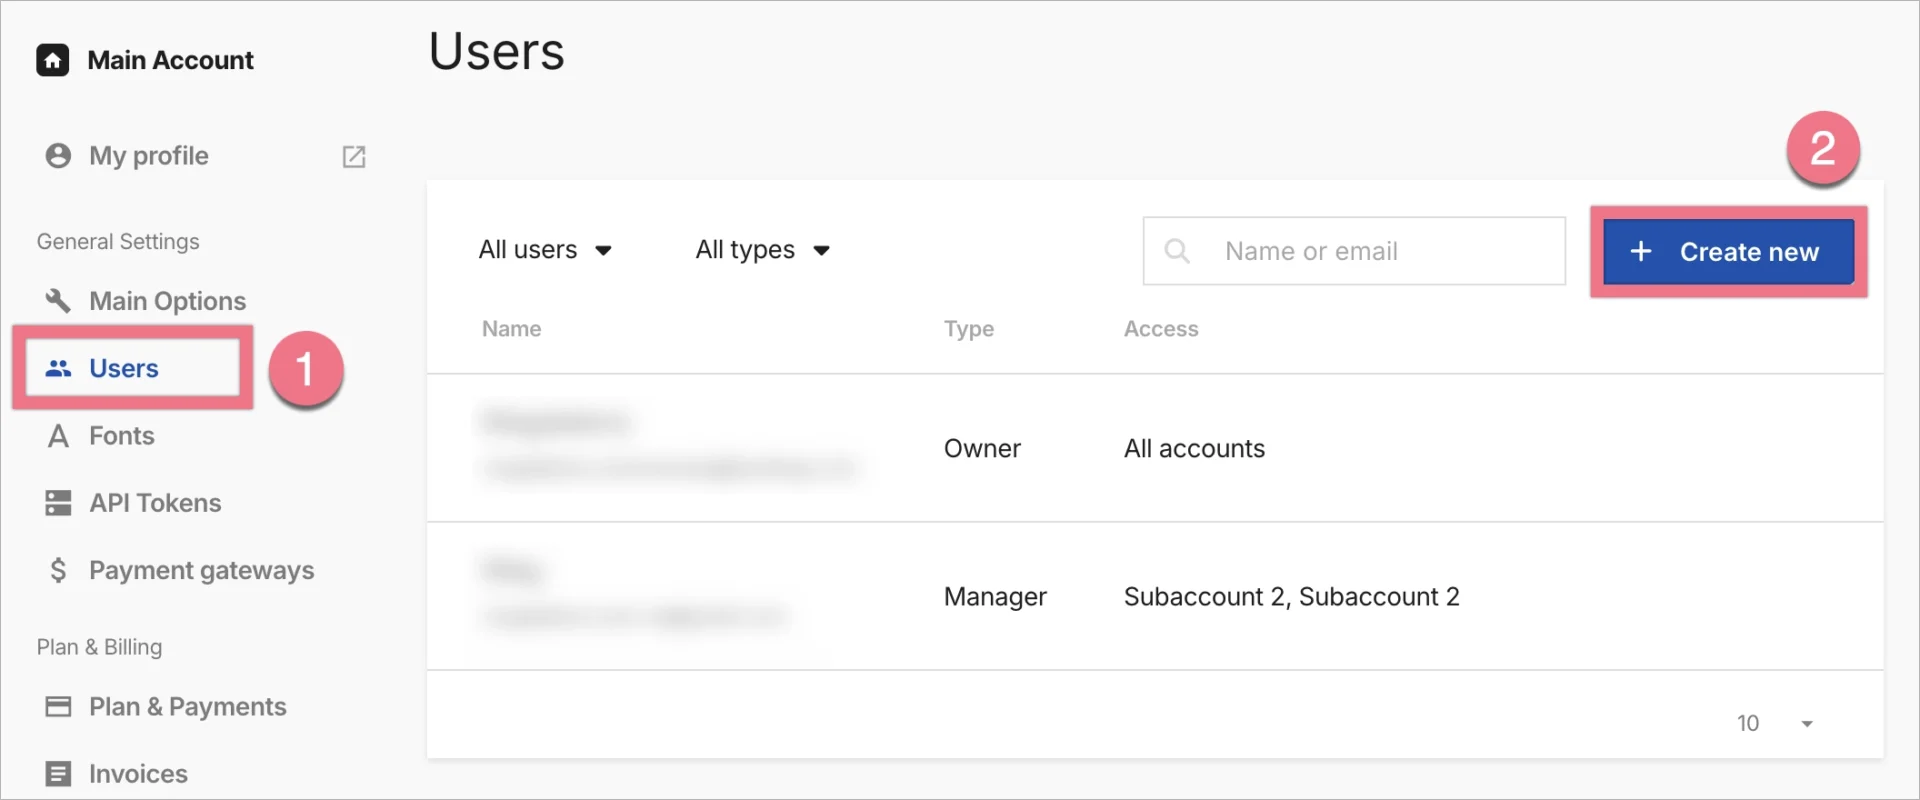Click the Fonts letter A icon

click(x=59, y=436)
